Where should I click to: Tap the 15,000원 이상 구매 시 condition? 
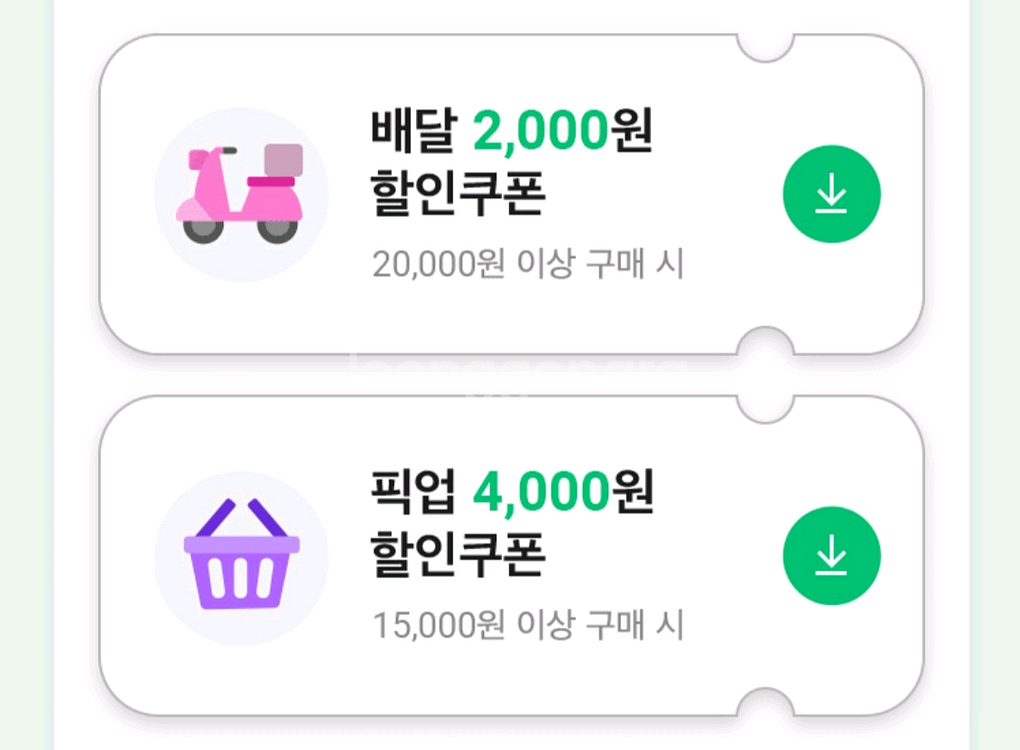click(527, 625)
